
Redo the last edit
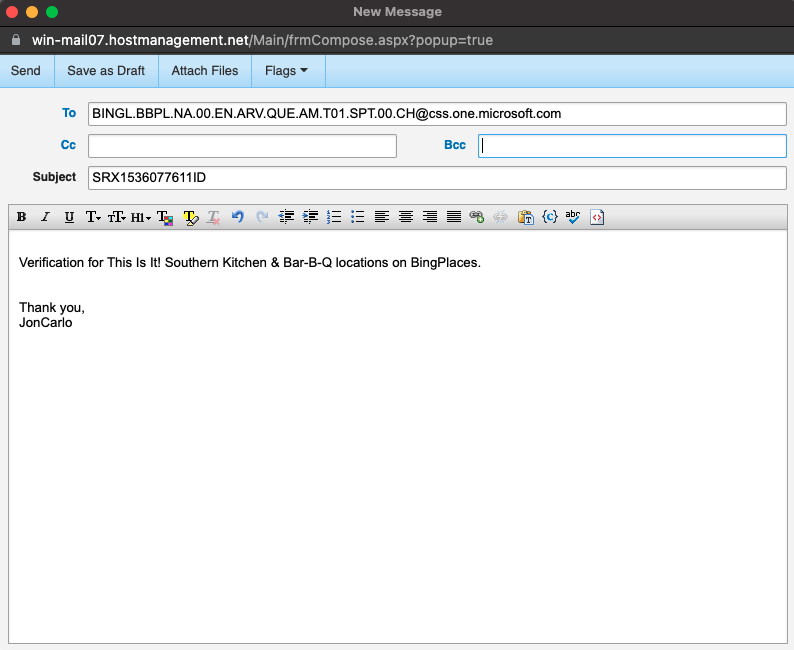pos(262,217)
